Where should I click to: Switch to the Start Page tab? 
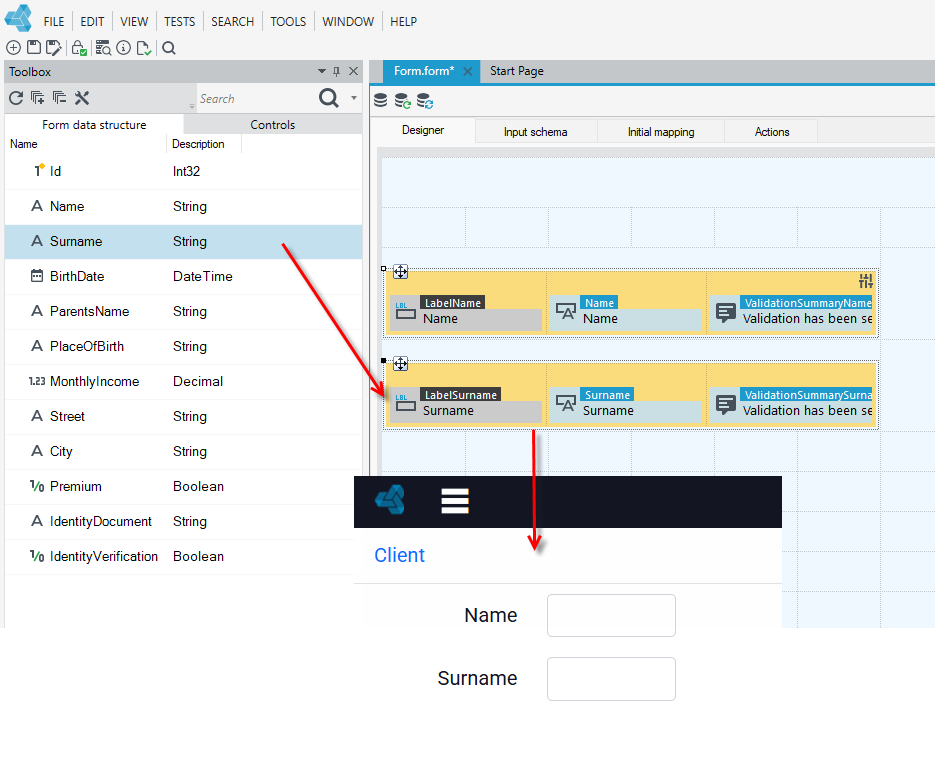pos(516,71)
